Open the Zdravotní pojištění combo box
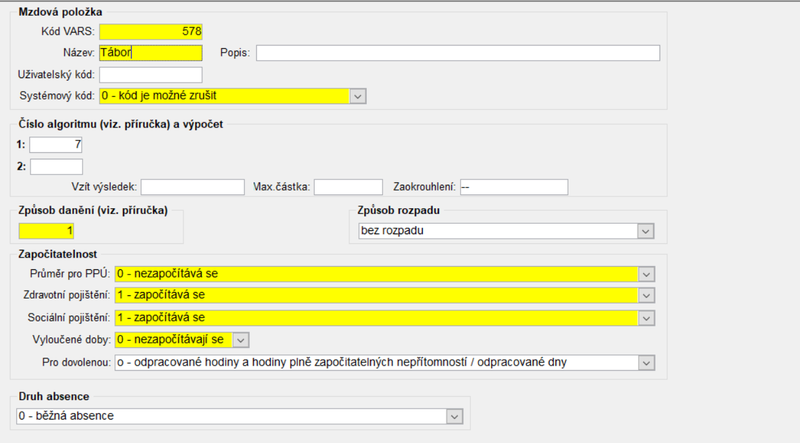 (x=384, y=295)
